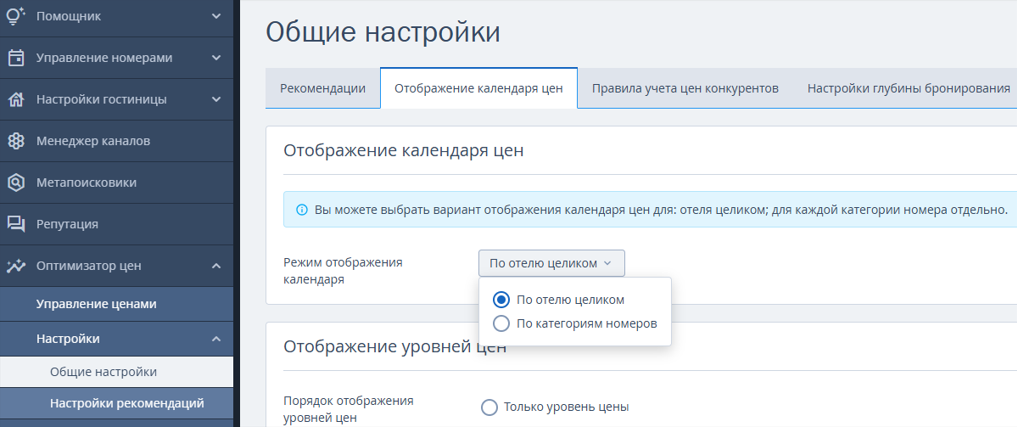
Task: Collapse the Оптимизатор цен menu chevron
Action: pos(217,265)
